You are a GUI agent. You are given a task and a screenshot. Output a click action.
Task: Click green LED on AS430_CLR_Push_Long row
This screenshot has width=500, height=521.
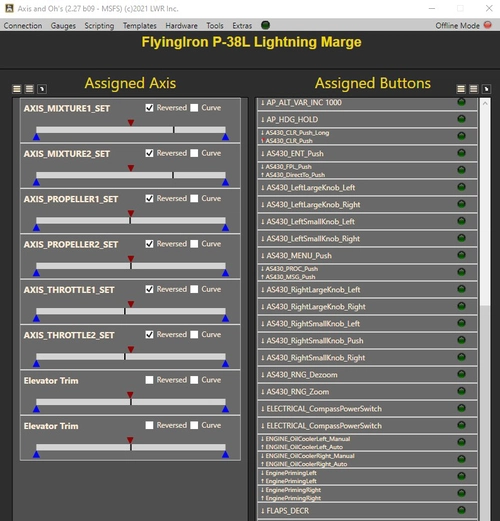point(461,136)
